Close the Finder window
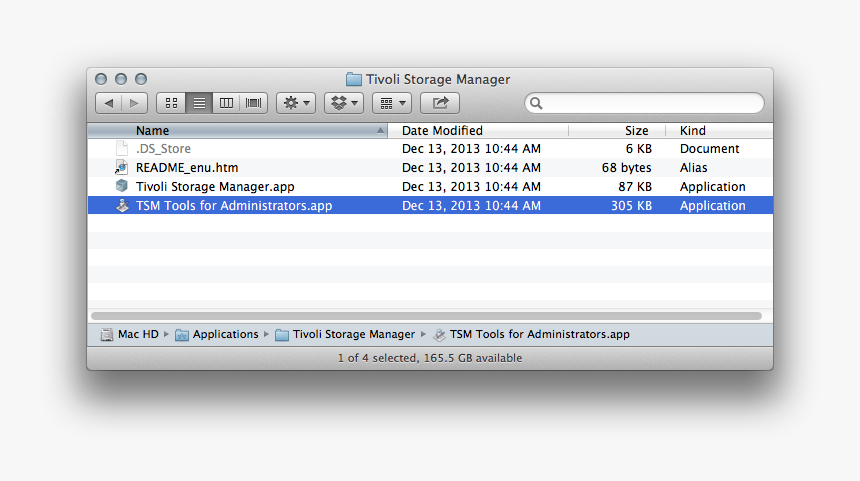860x481 pixels. click(x=101, y=79)
